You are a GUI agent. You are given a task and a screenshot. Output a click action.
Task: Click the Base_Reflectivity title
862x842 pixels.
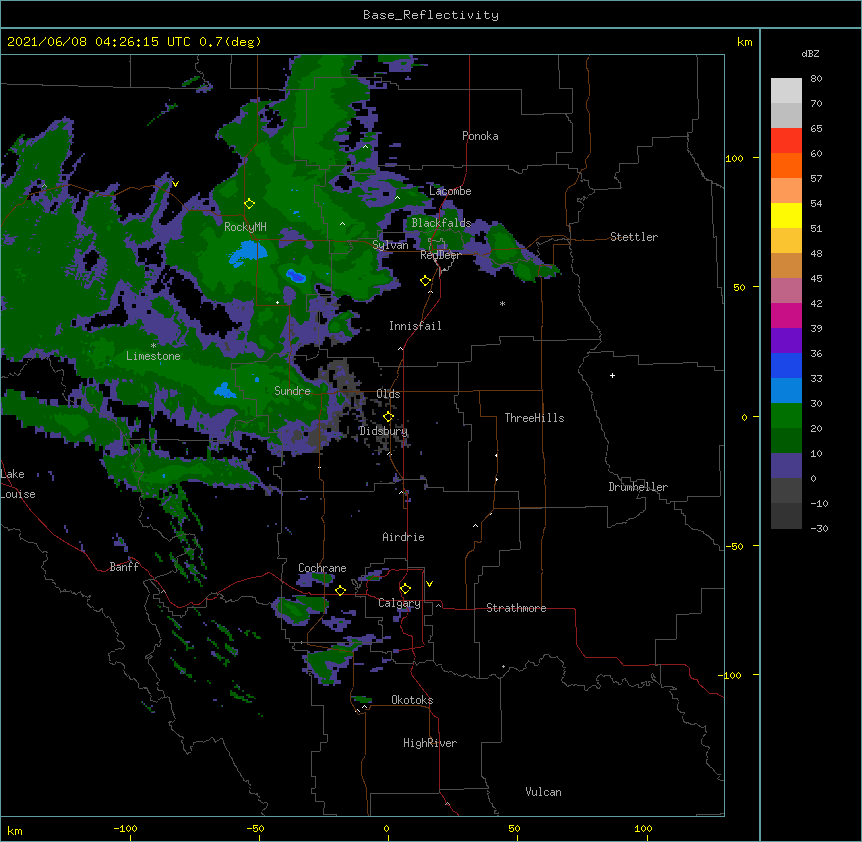[x=431, y=15]
